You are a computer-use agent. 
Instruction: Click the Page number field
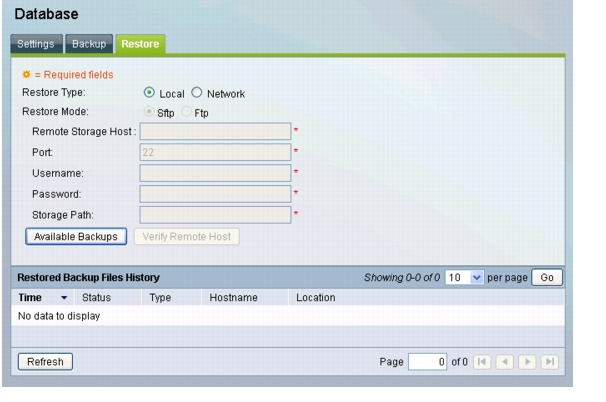[x=427, y=362]
